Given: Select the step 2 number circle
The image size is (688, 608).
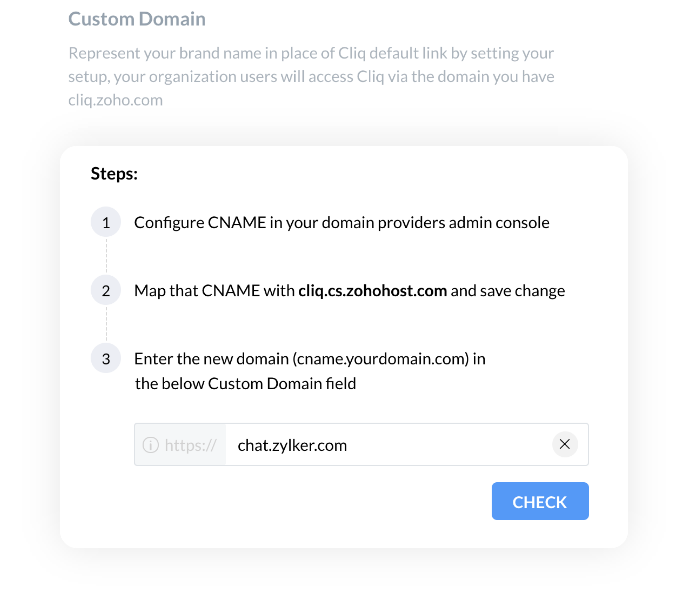Looking at the screenshot, I should 106,291.
